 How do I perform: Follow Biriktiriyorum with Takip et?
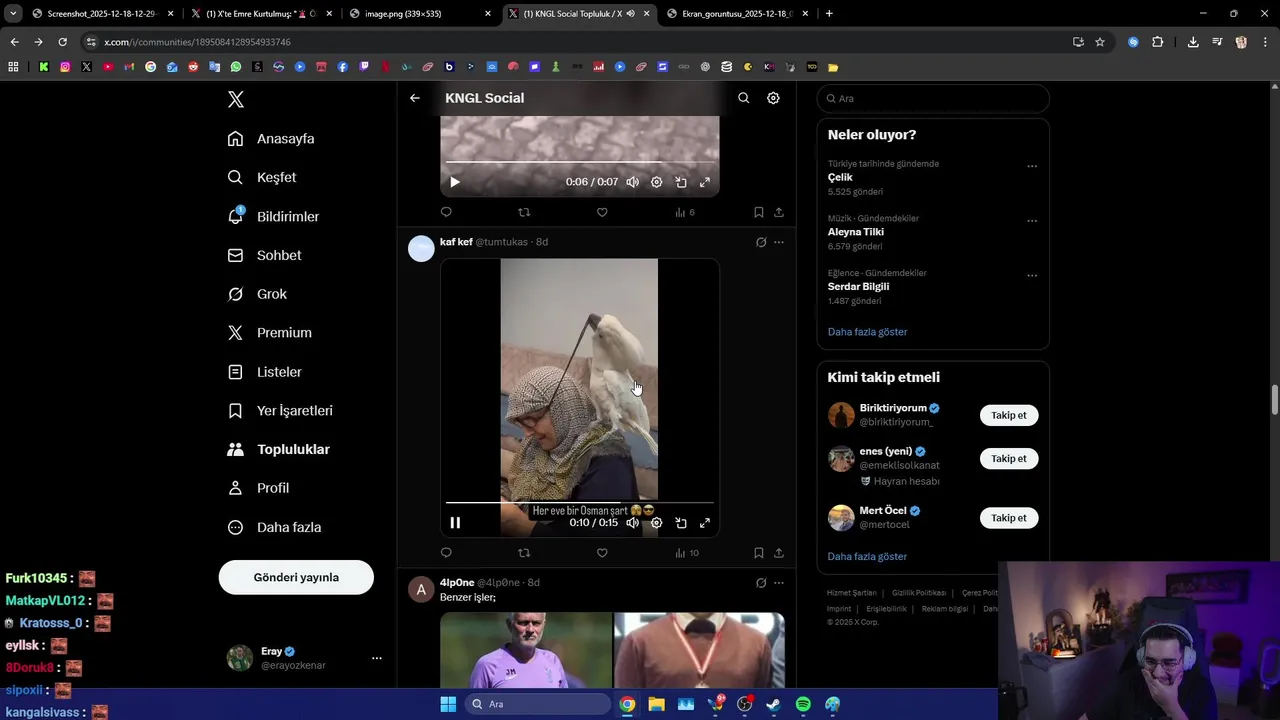[x=1009, y=415]
